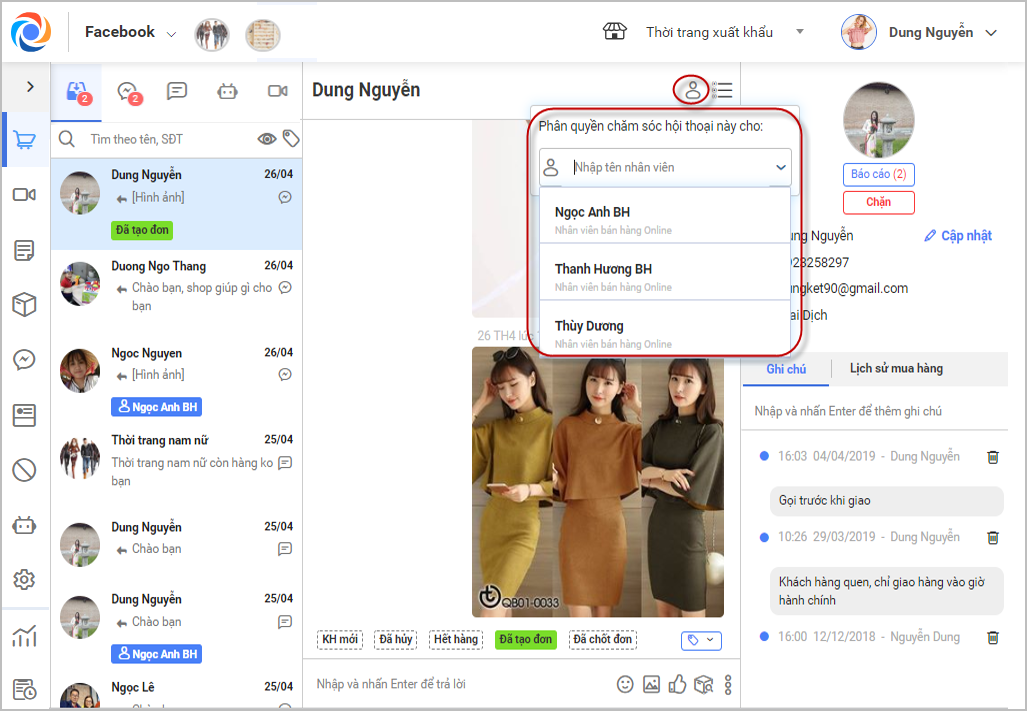
Task: Open the statistics chart sidebar icon
Action: (x=24, y=635)
